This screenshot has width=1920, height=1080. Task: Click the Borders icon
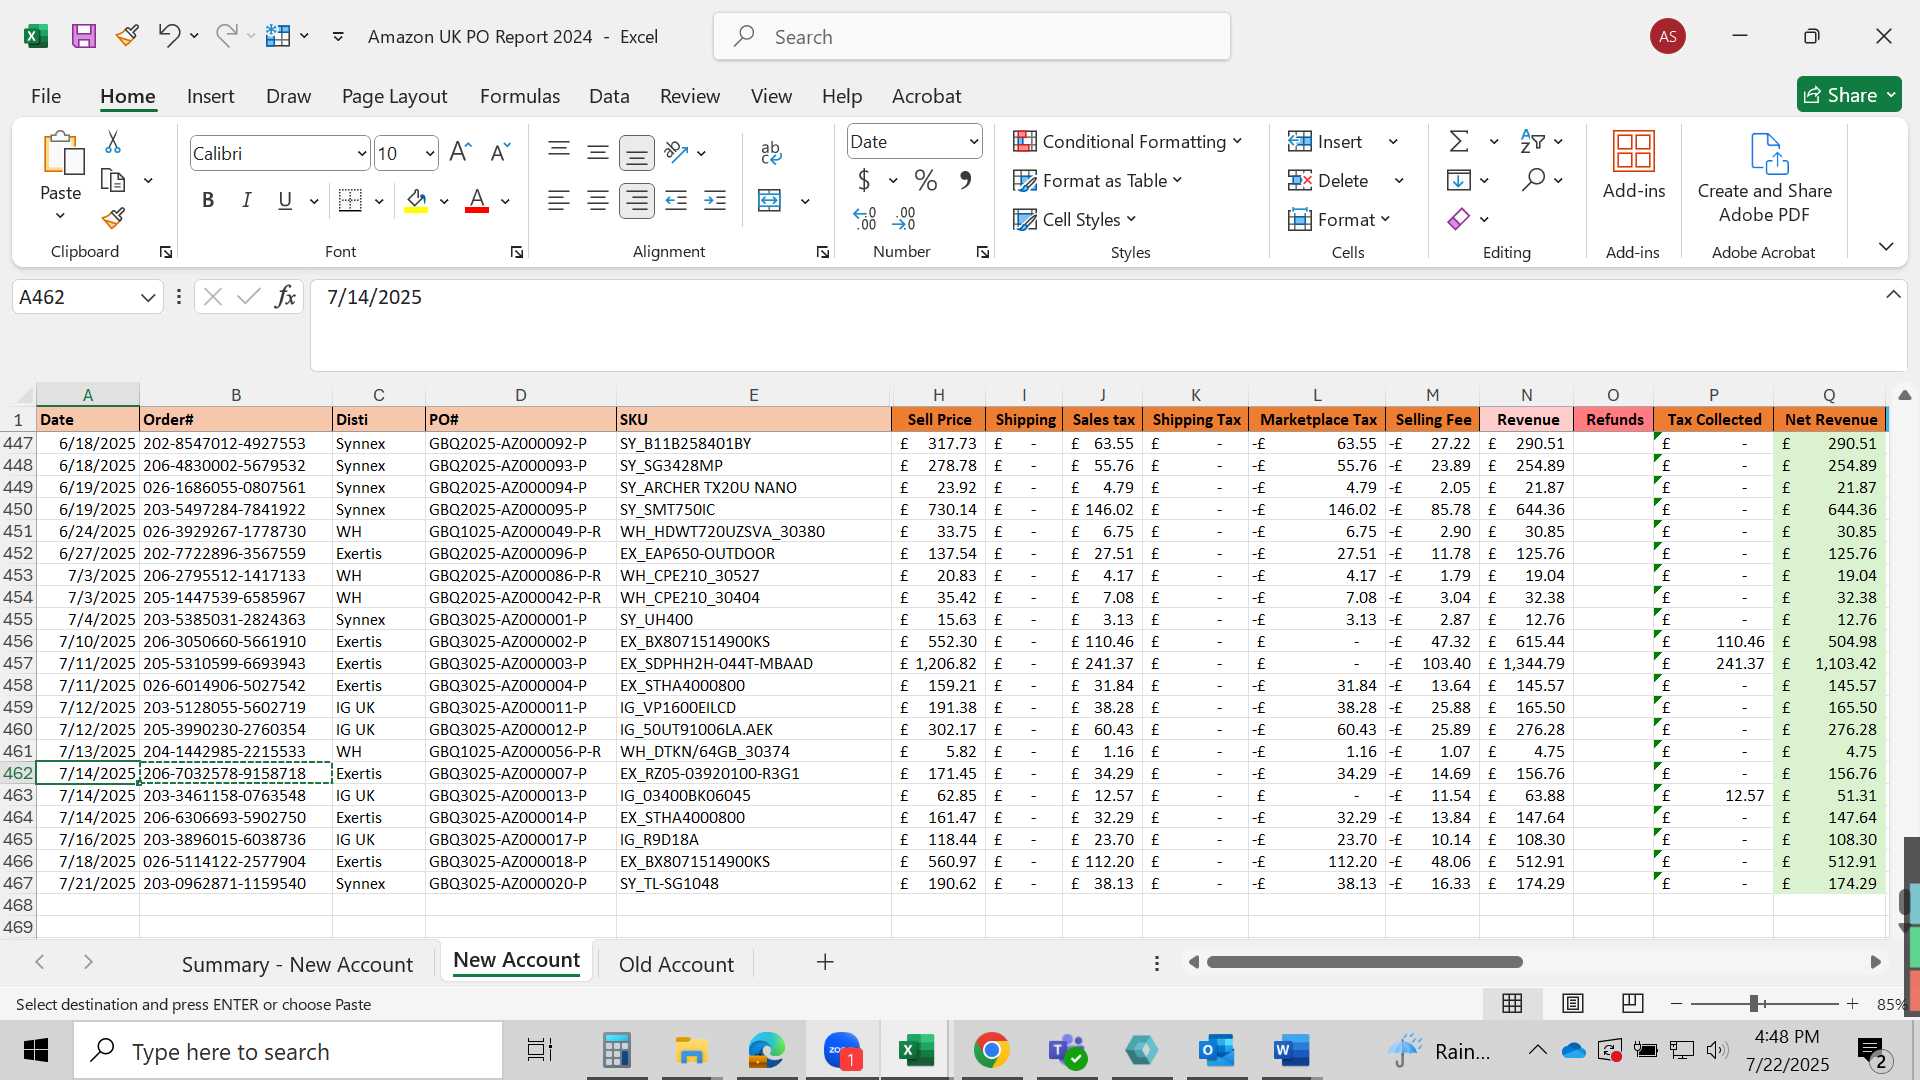pyautogui.click(x=350, y=201)
